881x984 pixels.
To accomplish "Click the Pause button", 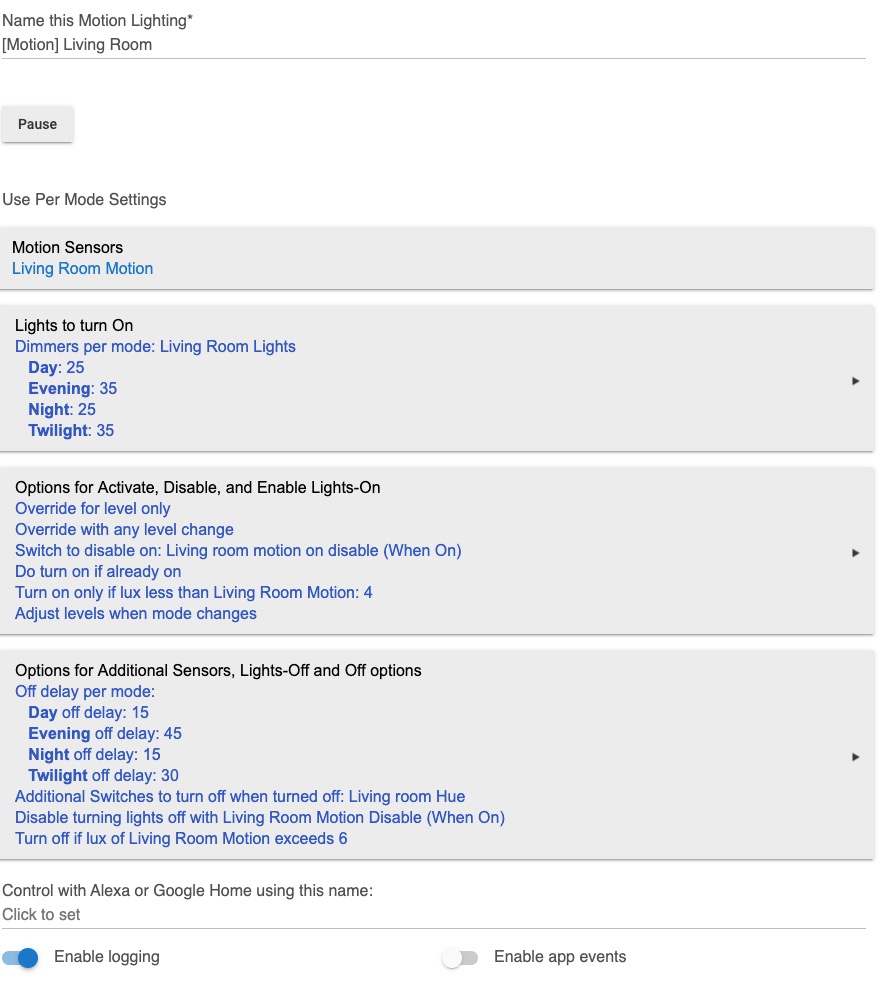I will (x=37, y=124).
